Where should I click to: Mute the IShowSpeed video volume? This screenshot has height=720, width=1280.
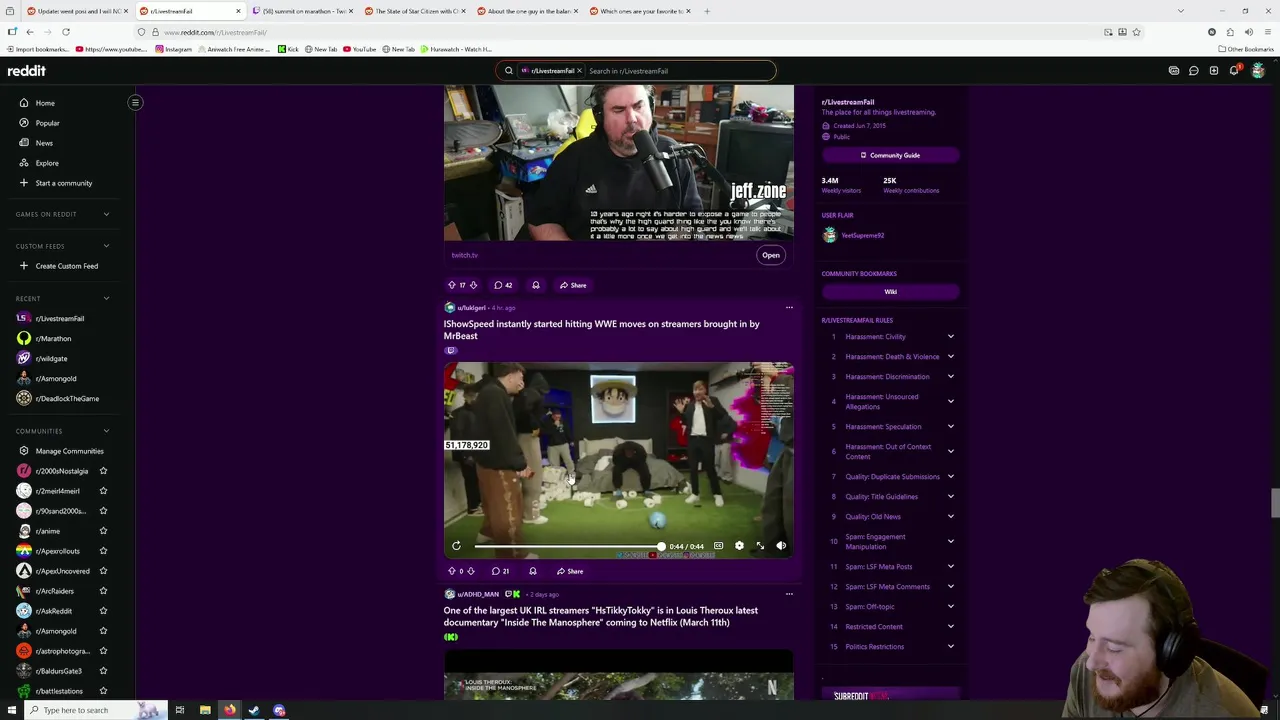click(x=781, y=546)
